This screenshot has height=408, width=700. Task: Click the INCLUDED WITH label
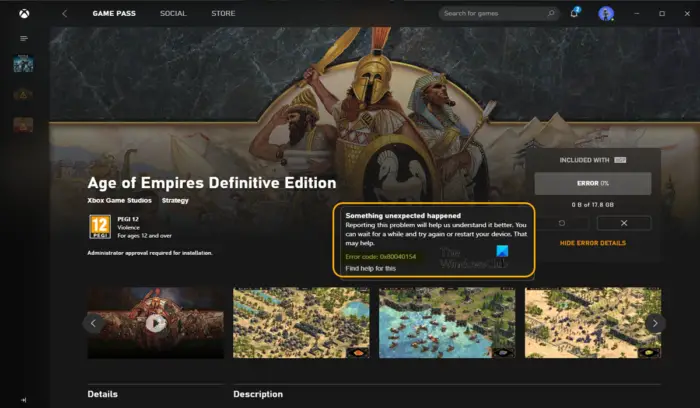(584, 160)
